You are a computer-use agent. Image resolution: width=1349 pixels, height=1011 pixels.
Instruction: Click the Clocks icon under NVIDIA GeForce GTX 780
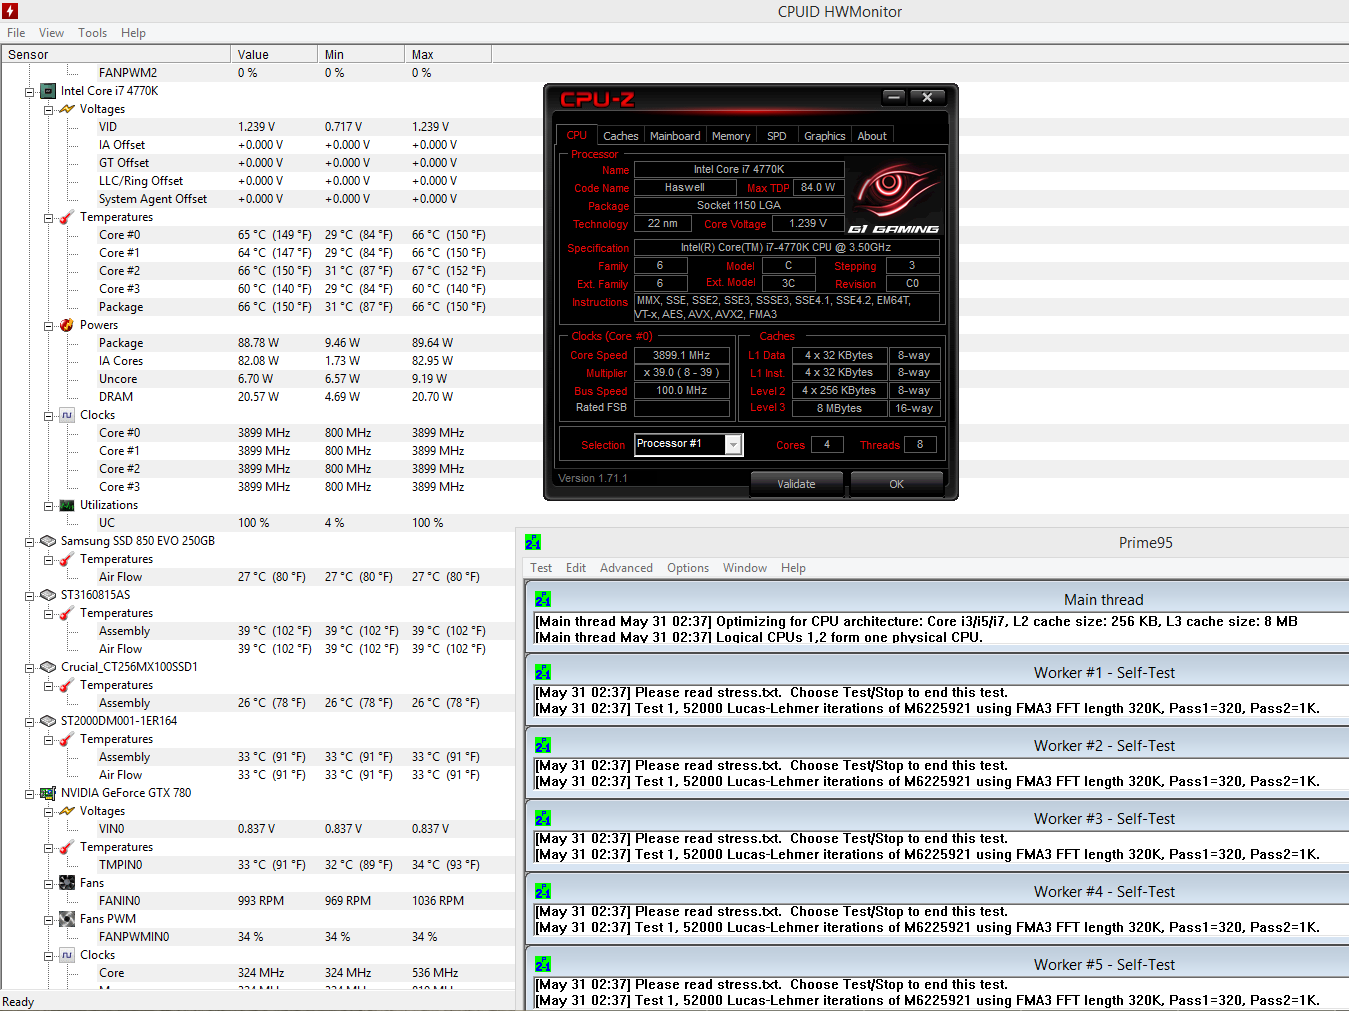point(67,955)
